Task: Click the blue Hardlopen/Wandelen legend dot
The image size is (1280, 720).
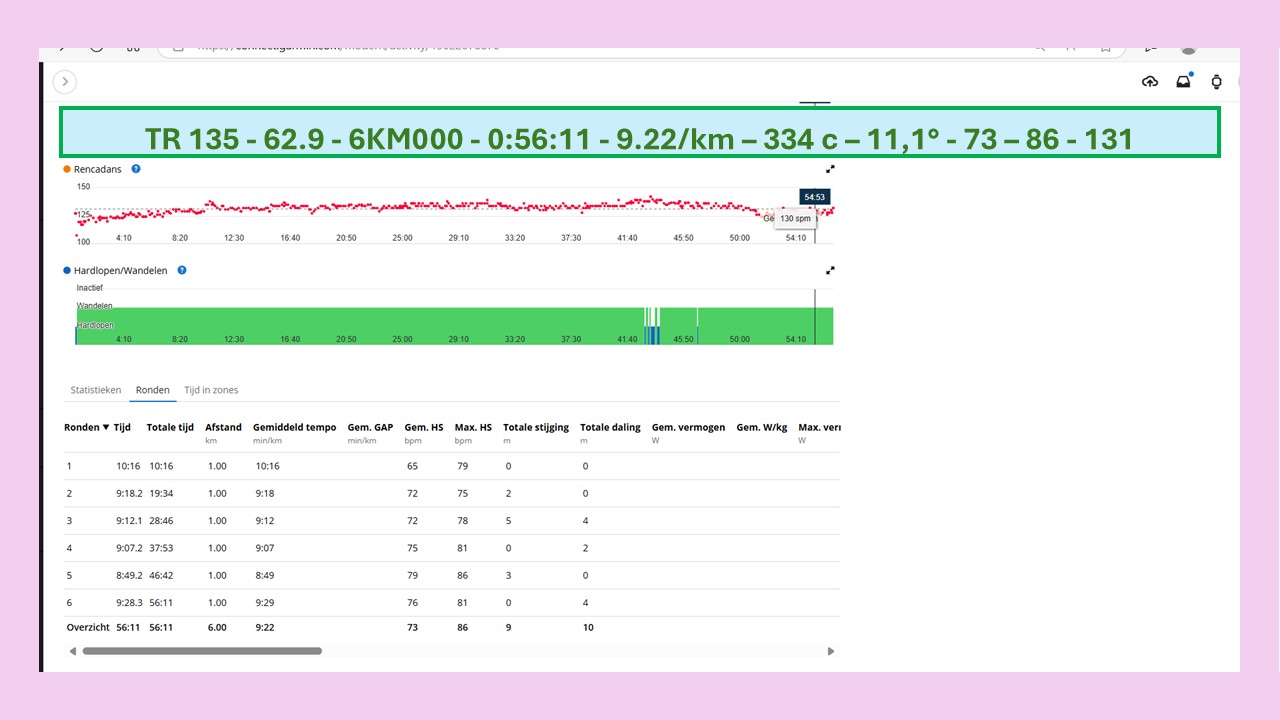Action: click(x=67, y=270)
